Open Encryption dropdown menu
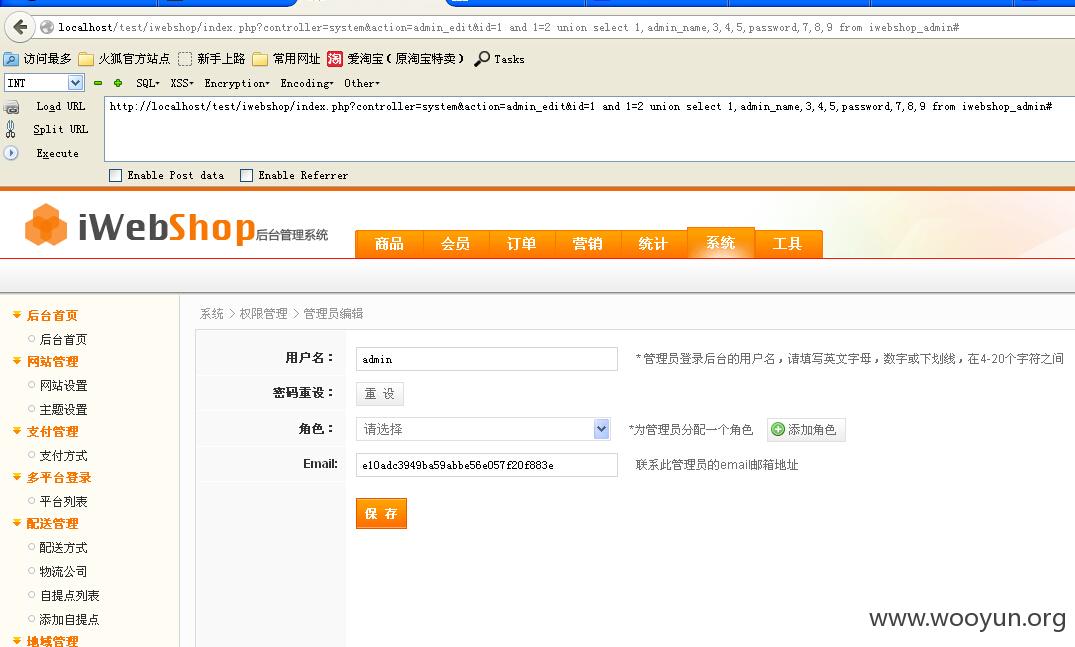Screen dimensions: 1075x647 237,83
